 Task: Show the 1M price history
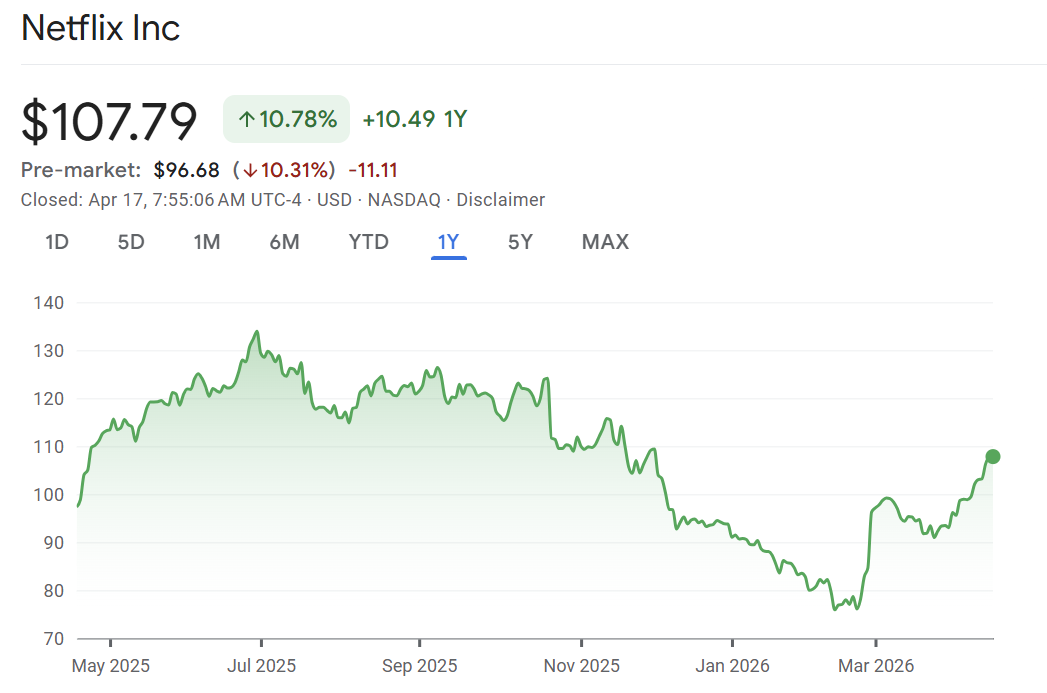207,242
